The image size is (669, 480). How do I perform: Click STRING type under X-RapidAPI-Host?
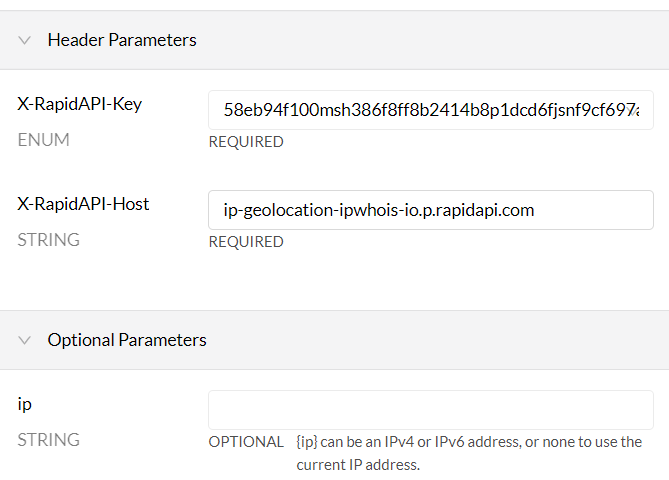click(49, 240)
